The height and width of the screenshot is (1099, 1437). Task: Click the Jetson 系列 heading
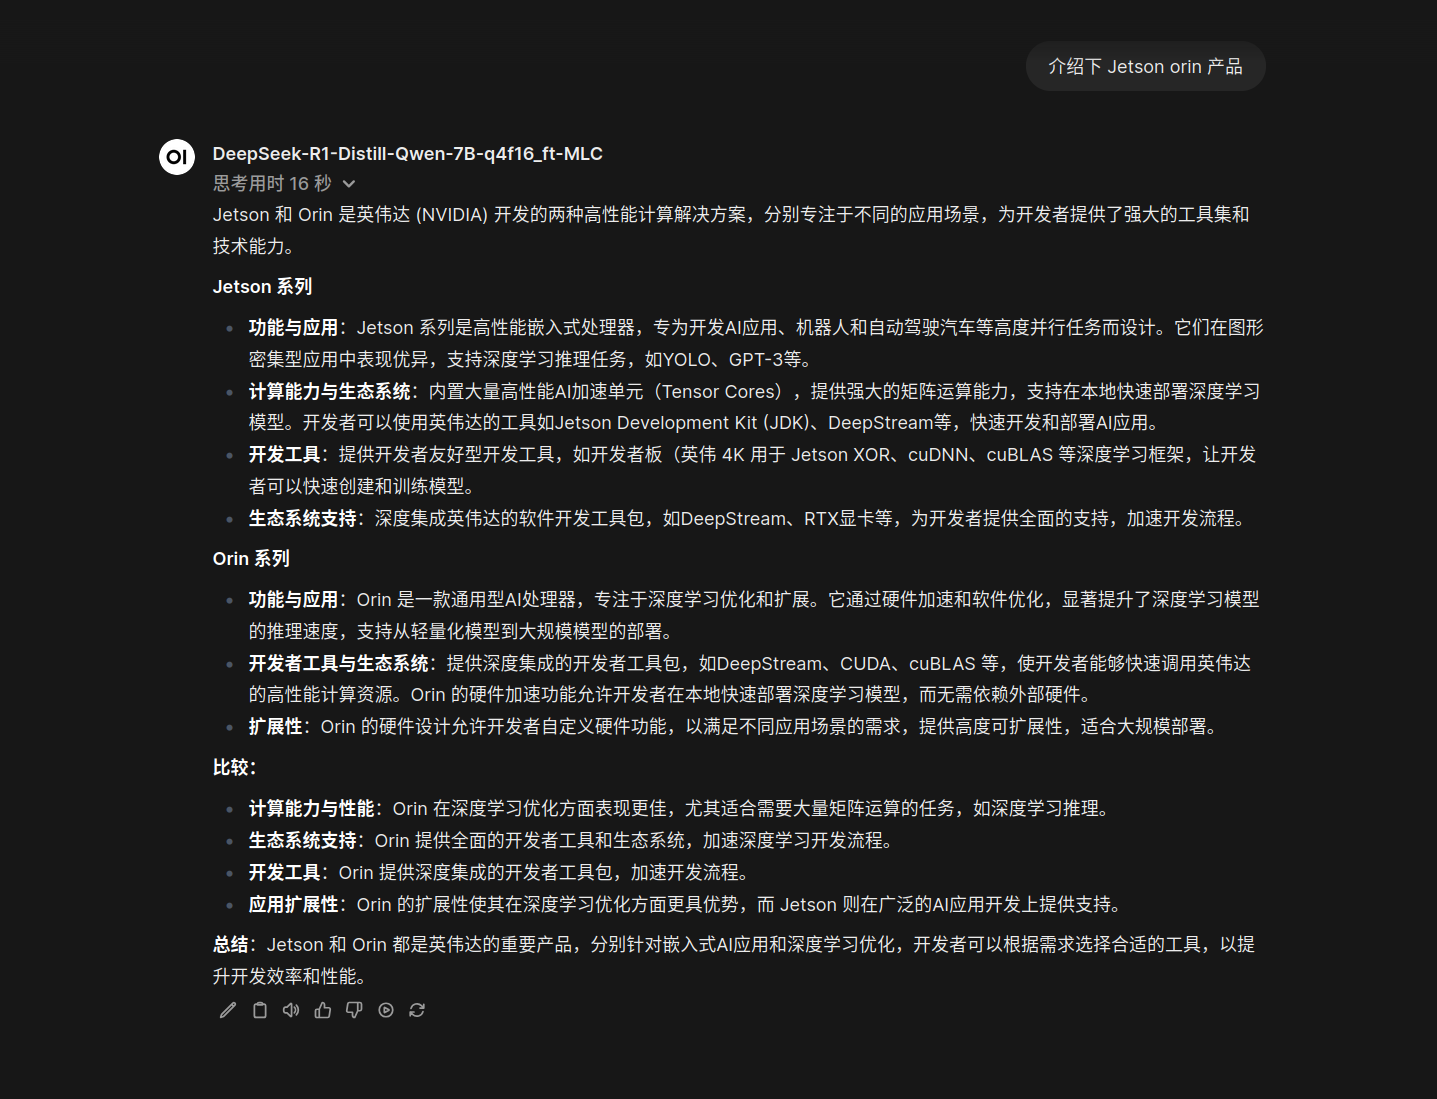pos(262,287)
